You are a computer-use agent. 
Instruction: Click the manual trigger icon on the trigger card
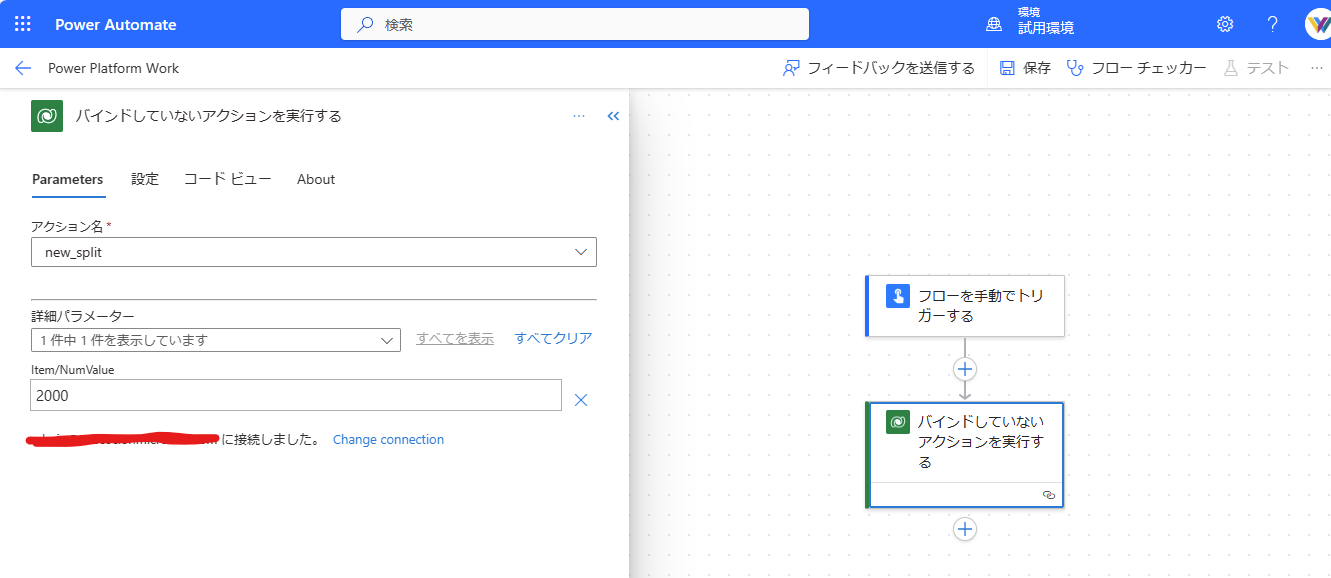(897, 296)
